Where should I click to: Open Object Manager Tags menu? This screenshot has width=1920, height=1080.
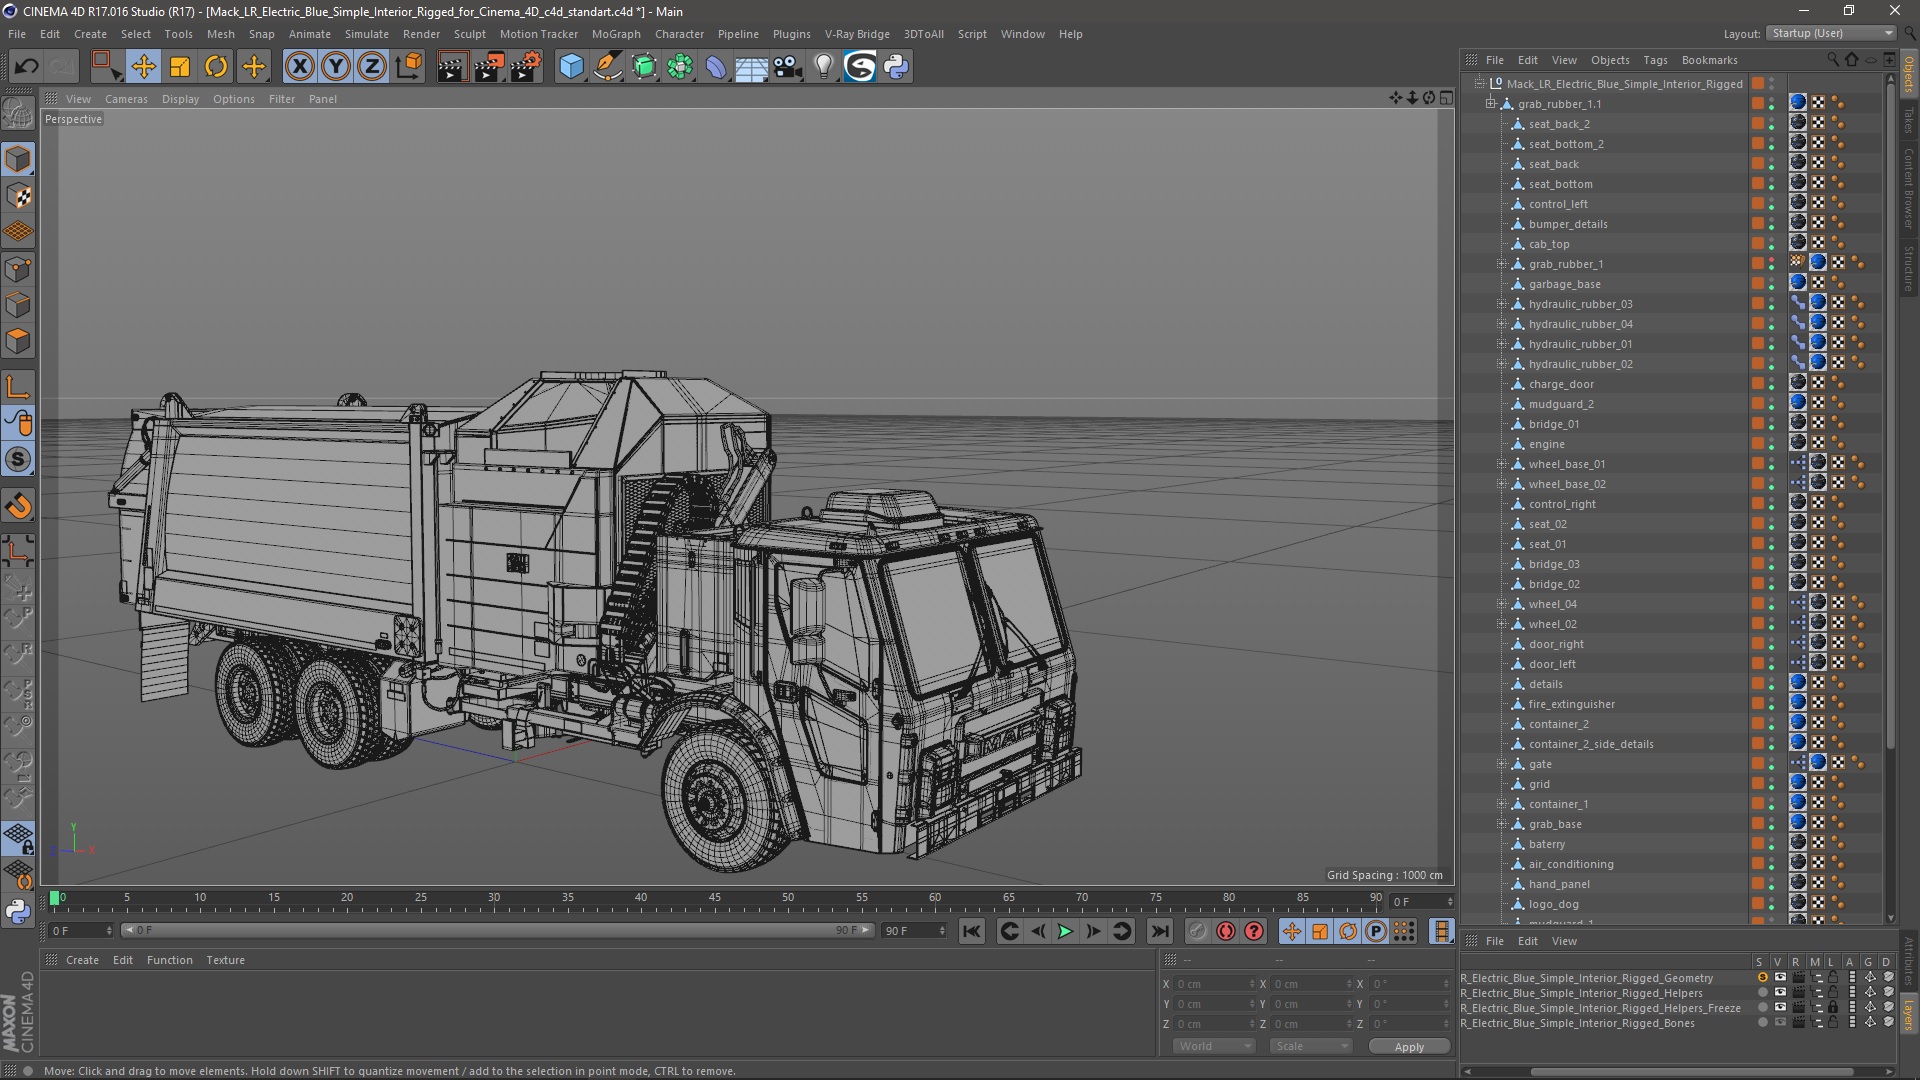click(1655, 60)
